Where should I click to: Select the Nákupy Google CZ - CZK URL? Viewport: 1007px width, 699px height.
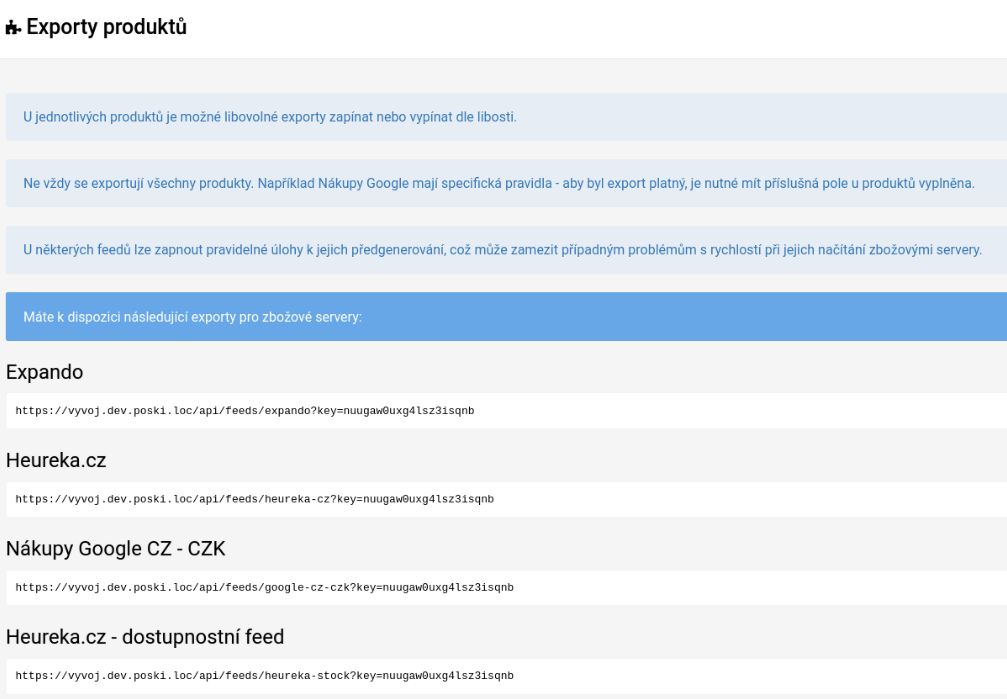tap(507, 587)
